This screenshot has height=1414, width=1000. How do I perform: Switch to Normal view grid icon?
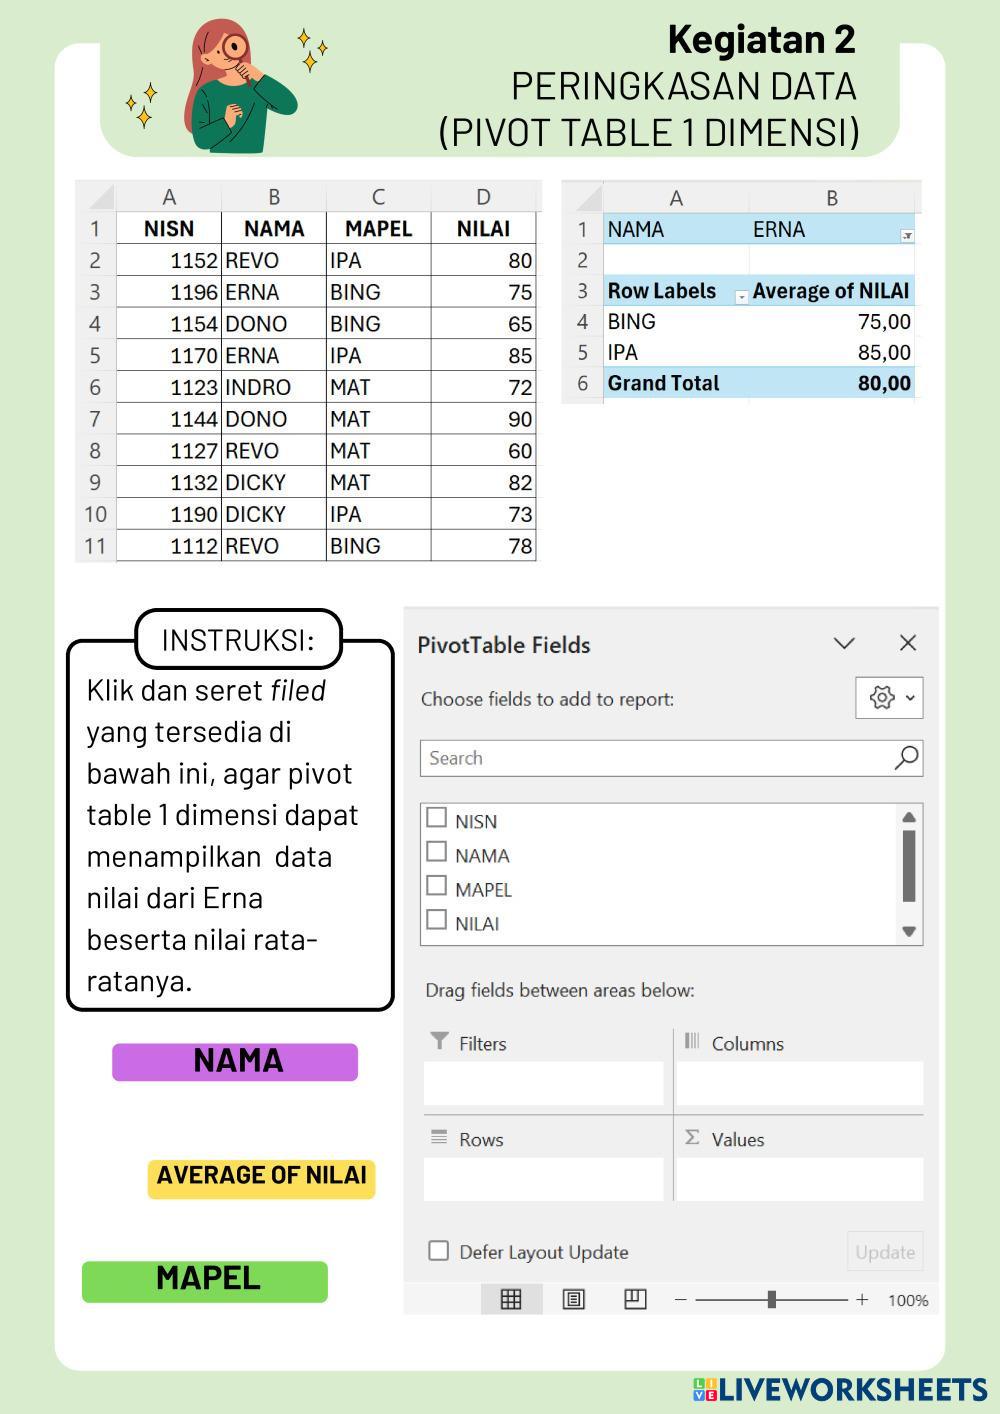(511, 1299)
